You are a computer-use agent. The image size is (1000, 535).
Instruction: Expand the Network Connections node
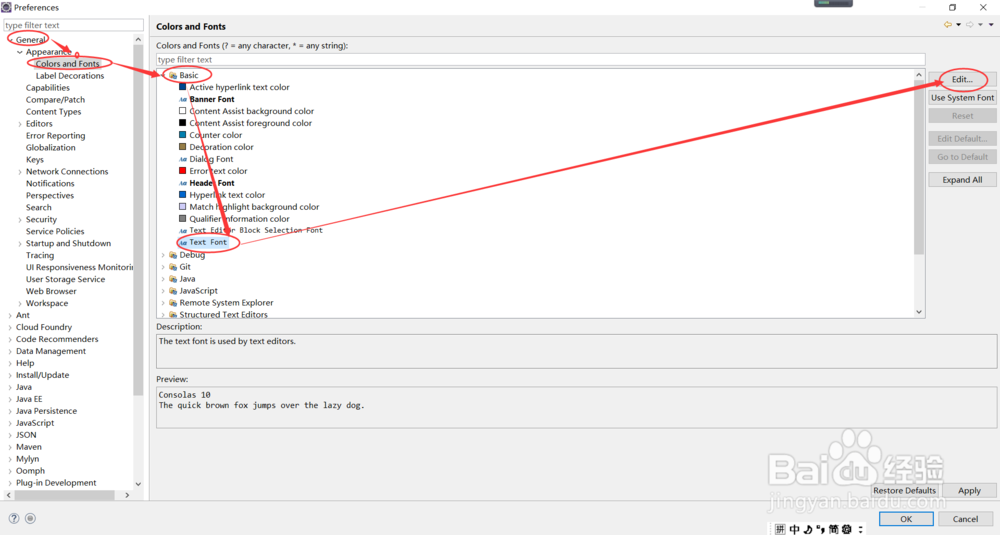click(20, 172)
